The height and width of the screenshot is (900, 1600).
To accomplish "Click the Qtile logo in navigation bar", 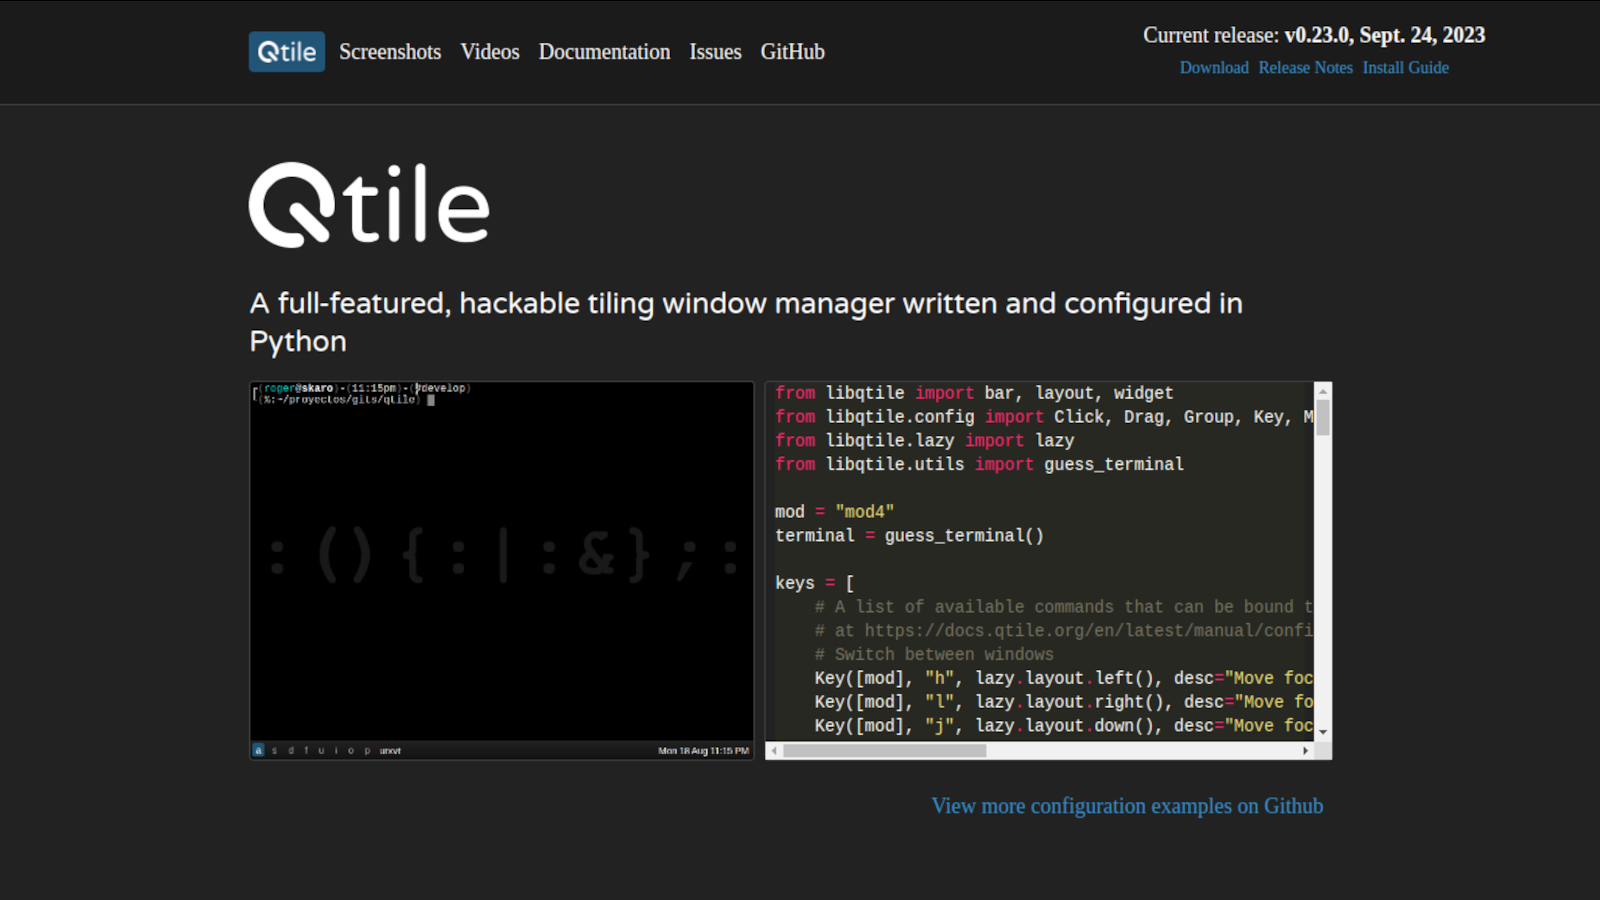I will pyautogui.click(x=286, y=52).
